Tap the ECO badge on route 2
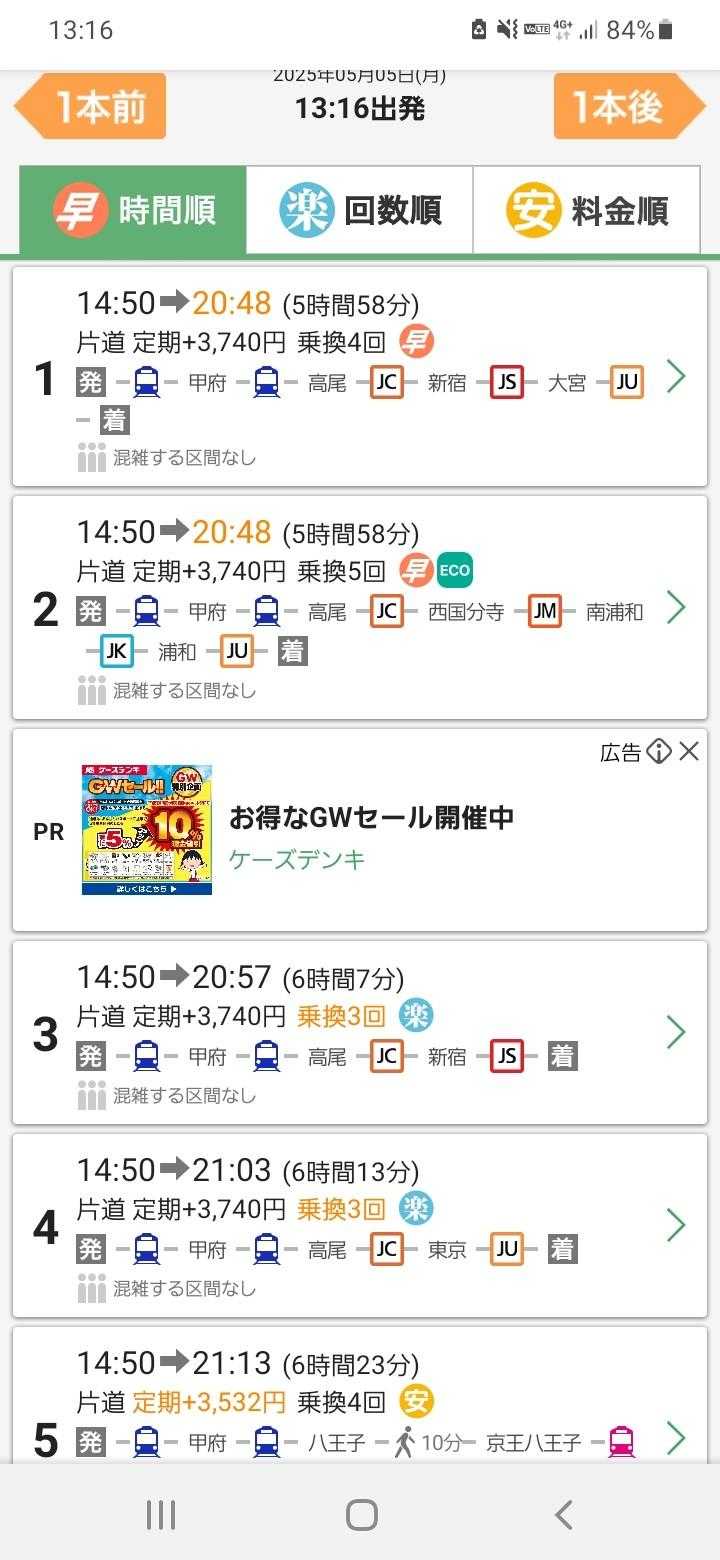The height and width of the screenshot is (1560, 720). [x=454, y=571]
